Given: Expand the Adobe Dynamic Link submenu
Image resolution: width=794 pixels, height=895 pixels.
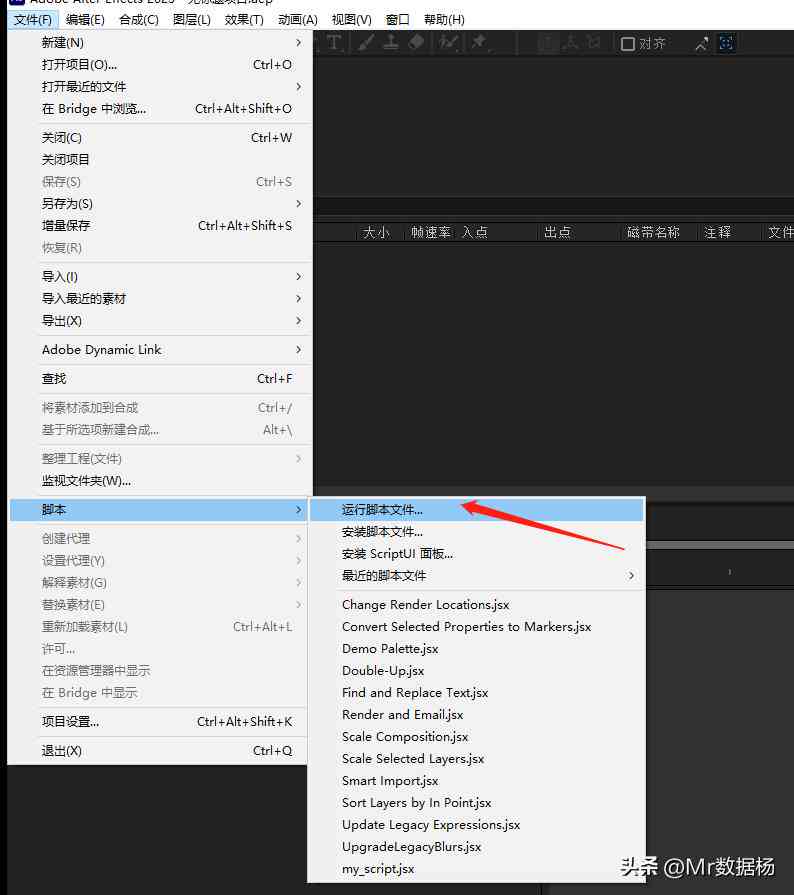Looking at the screenshot, I should click(160, 350).
